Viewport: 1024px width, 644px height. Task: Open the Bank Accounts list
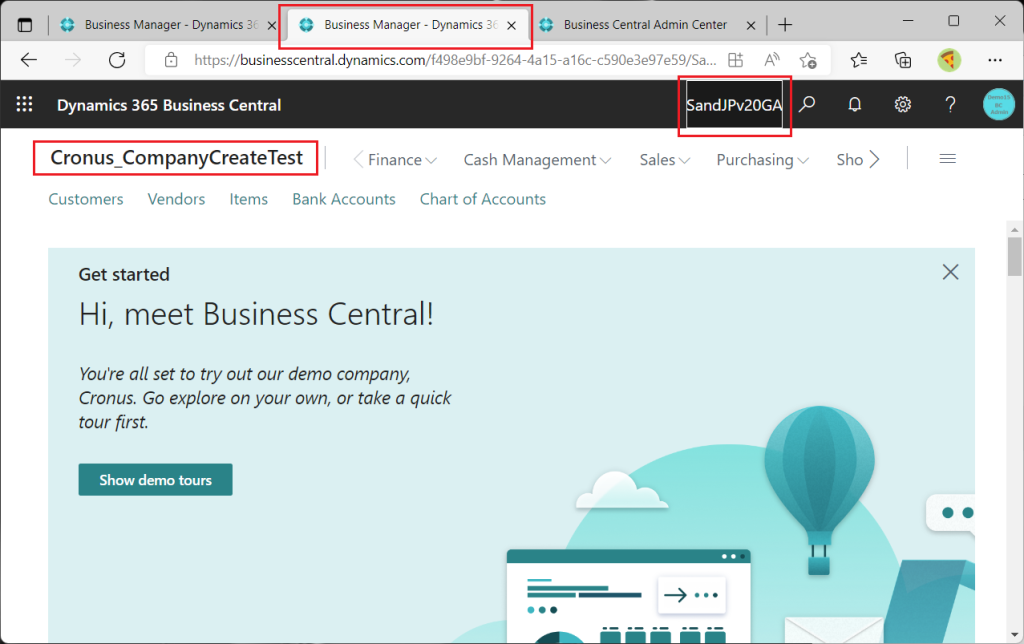tap(344, 199)
